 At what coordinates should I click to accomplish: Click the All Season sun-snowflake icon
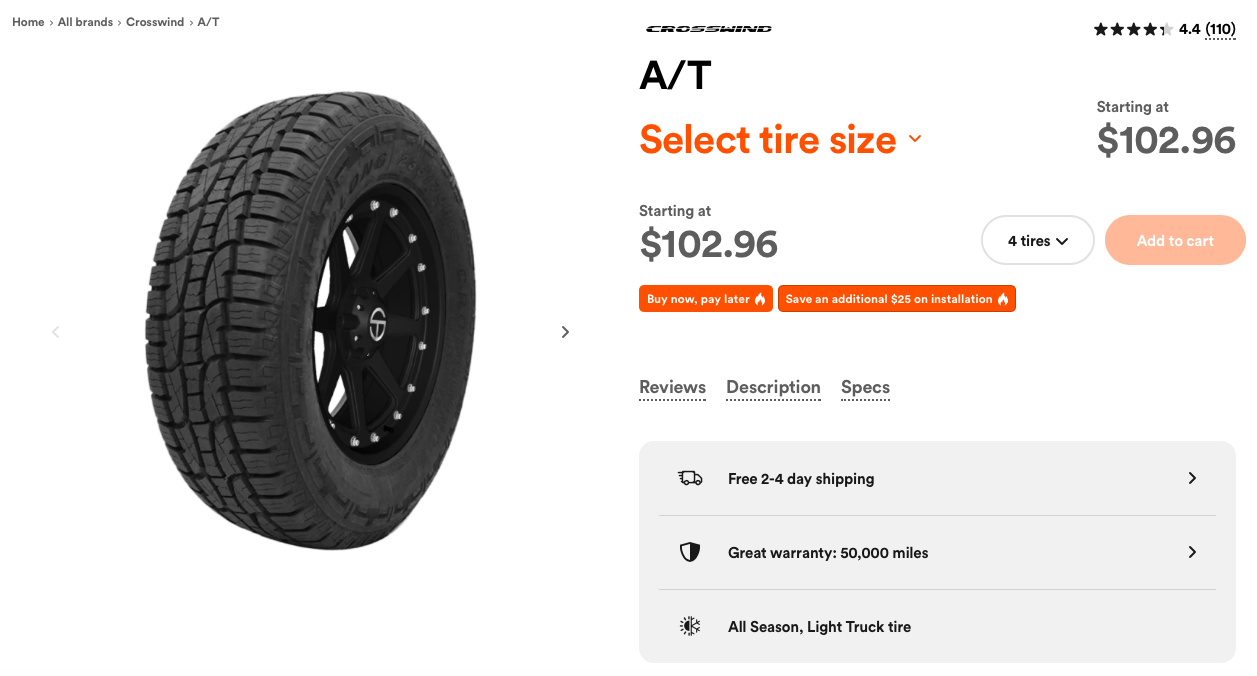tap(690, 626)
